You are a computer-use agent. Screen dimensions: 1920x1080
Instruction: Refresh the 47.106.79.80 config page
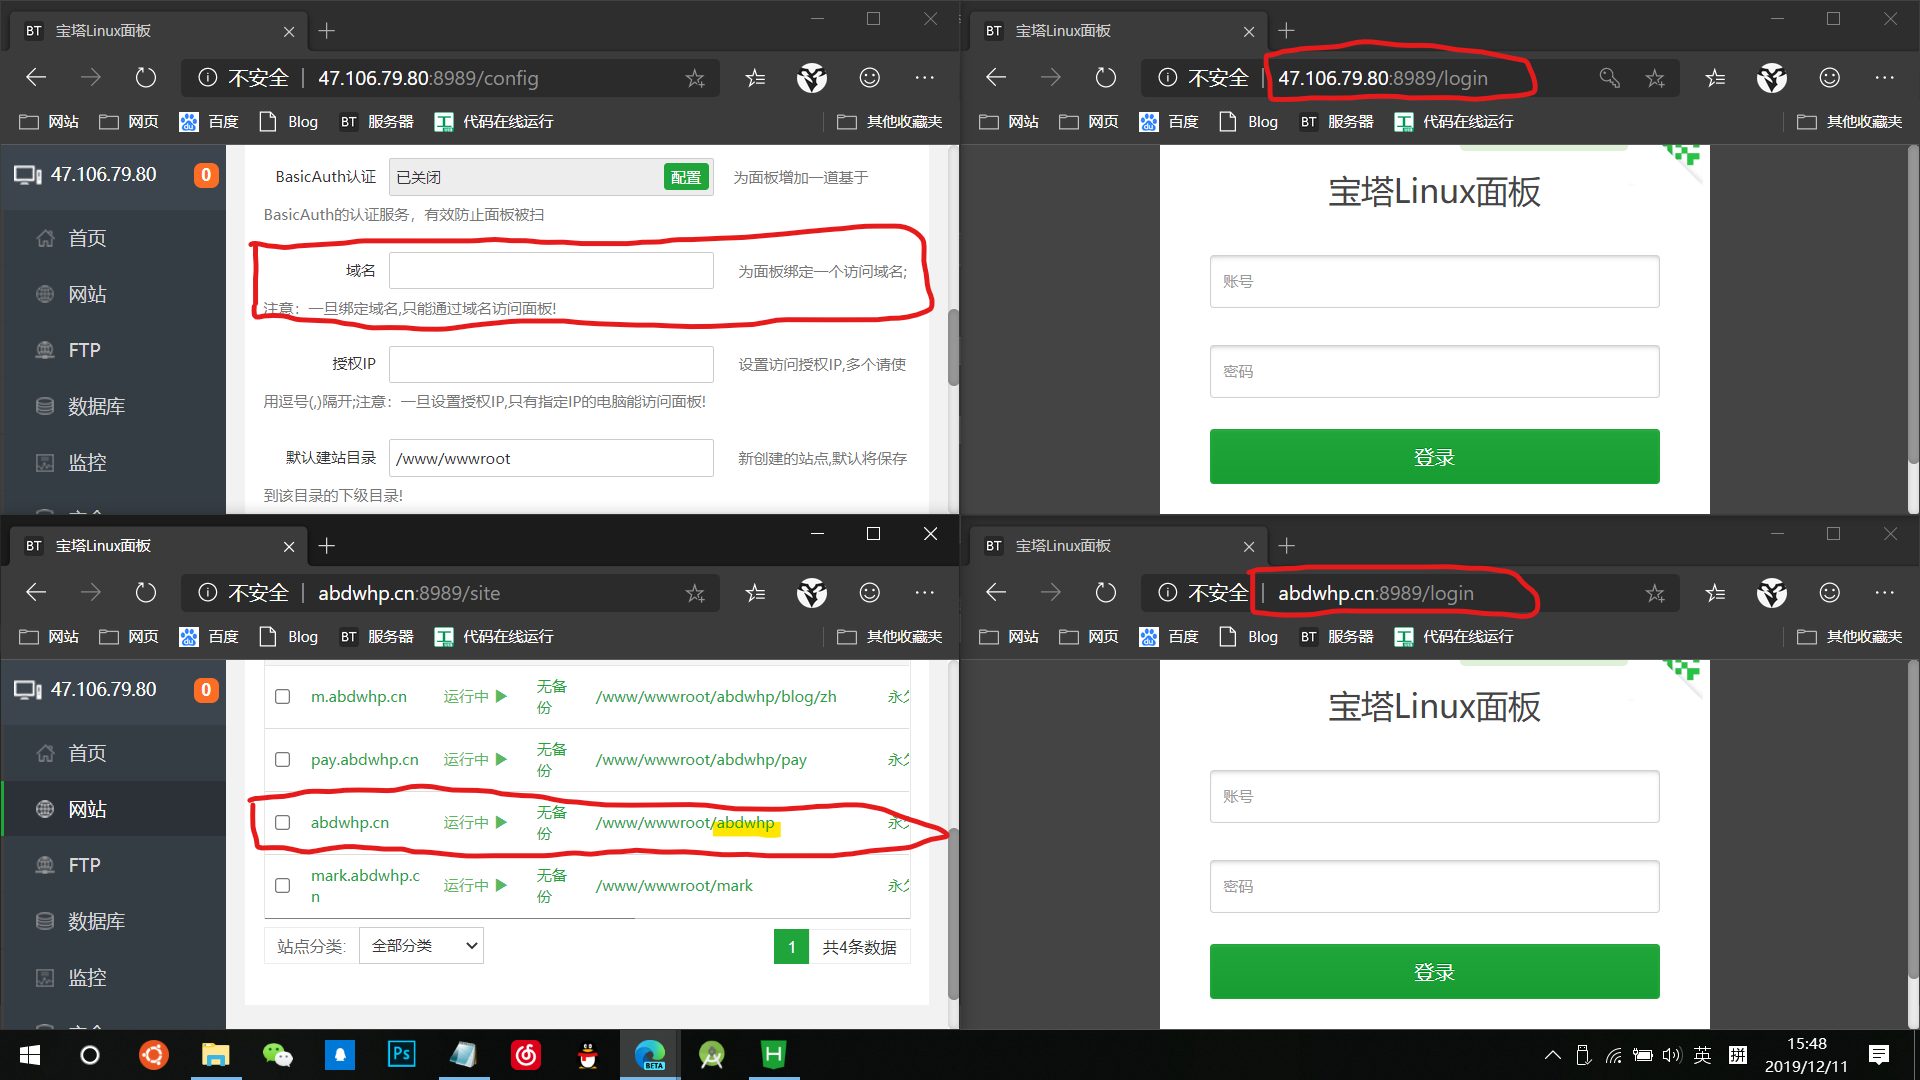click(x=146, y=78)
